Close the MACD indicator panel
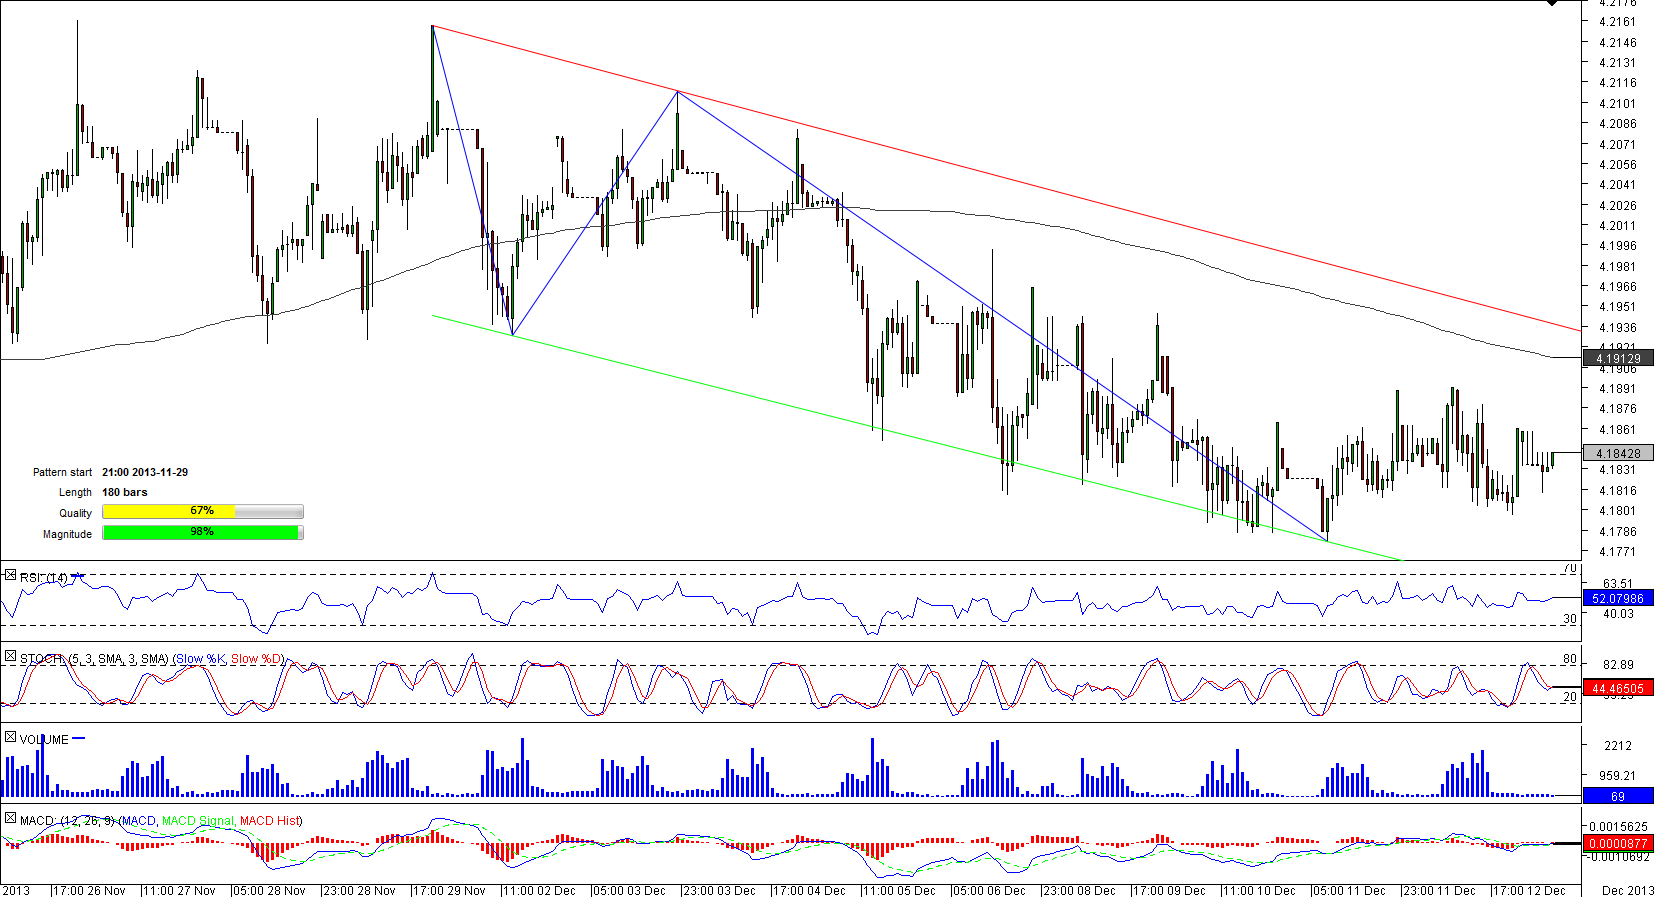Image resolution: width=1655 pixels, height=897 pixels. 10,819
